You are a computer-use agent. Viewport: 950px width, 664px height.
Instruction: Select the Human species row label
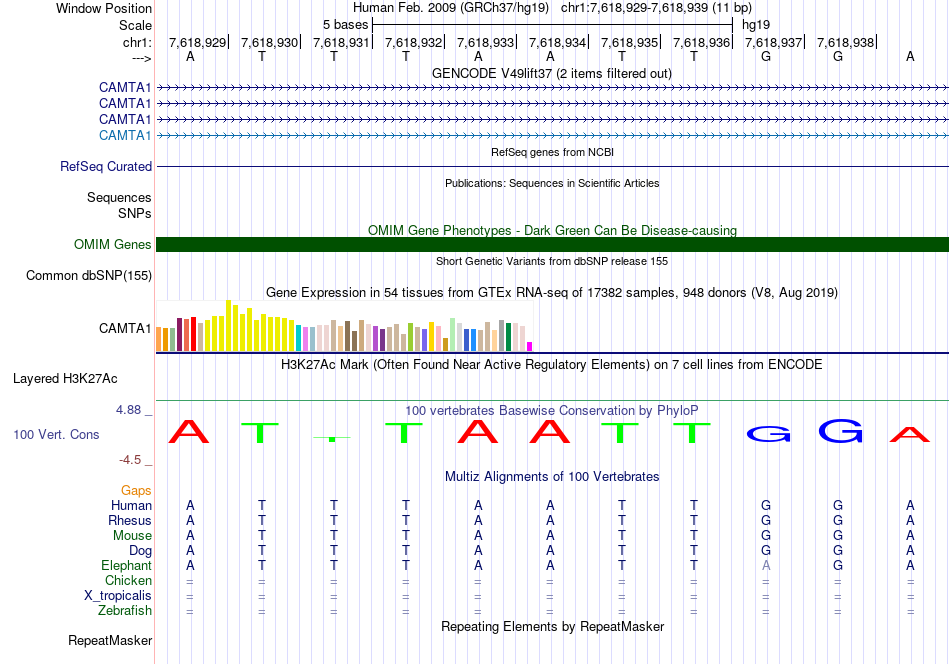pos(131,505)
